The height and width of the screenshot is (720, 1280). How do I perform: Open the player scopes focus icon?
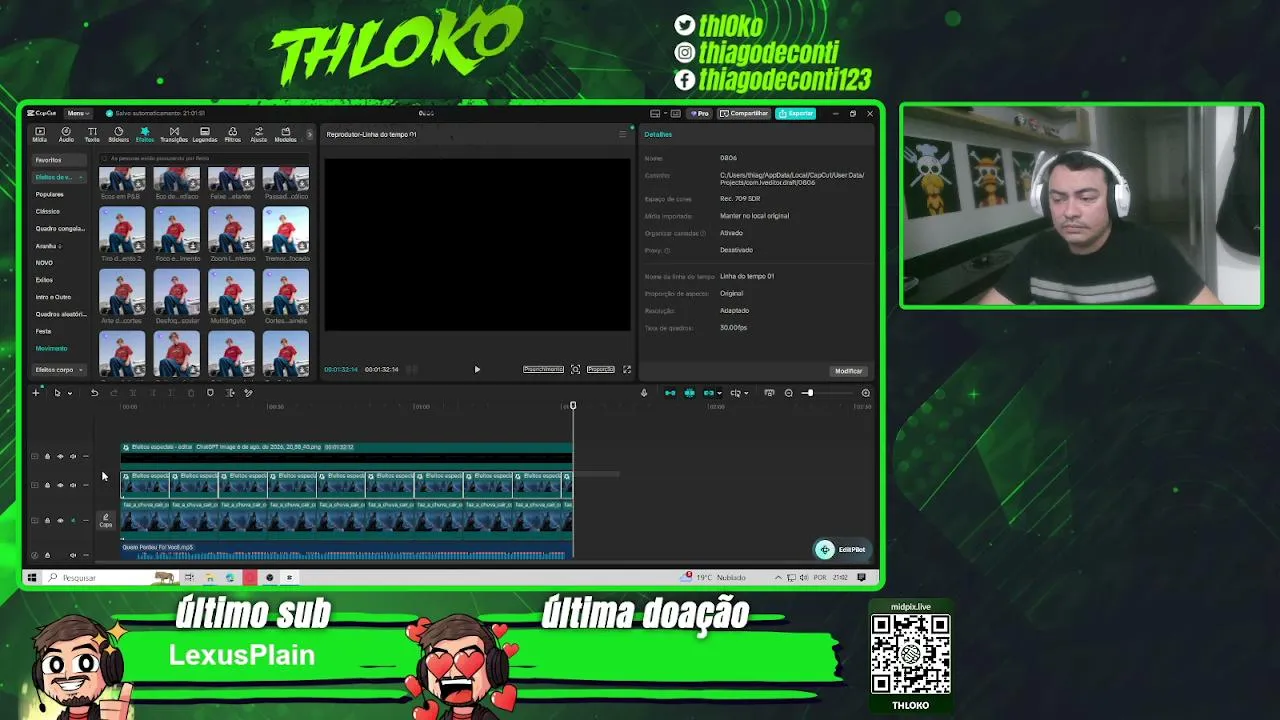point(575,370)
